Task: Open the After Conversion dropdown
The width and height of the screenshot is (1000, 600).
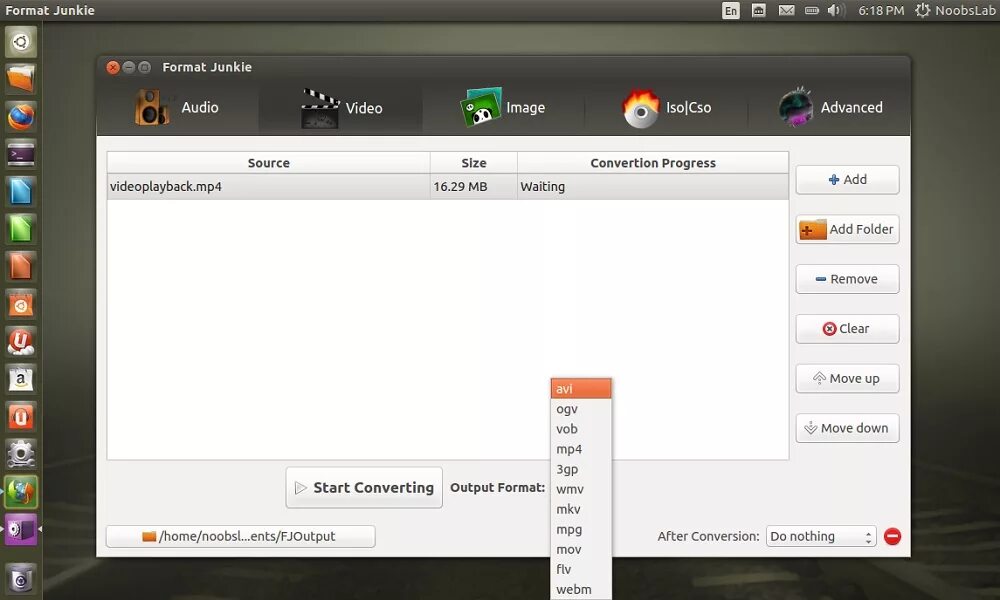Action: click(821, 537)
